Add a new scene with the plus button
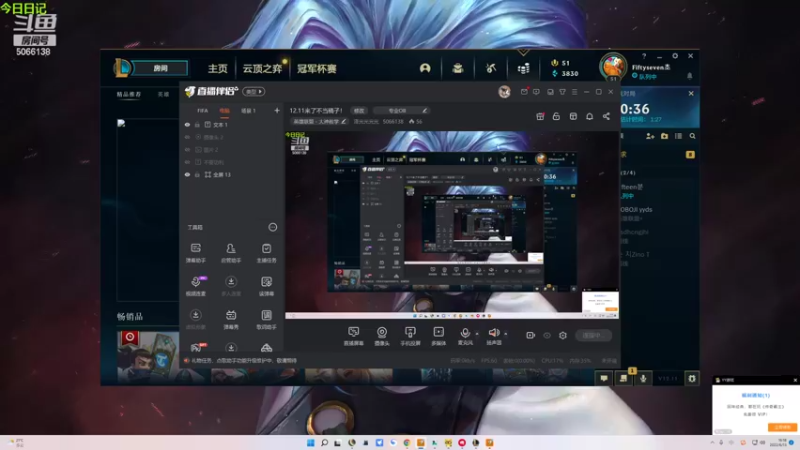800x450 pixels. (277, 110)
